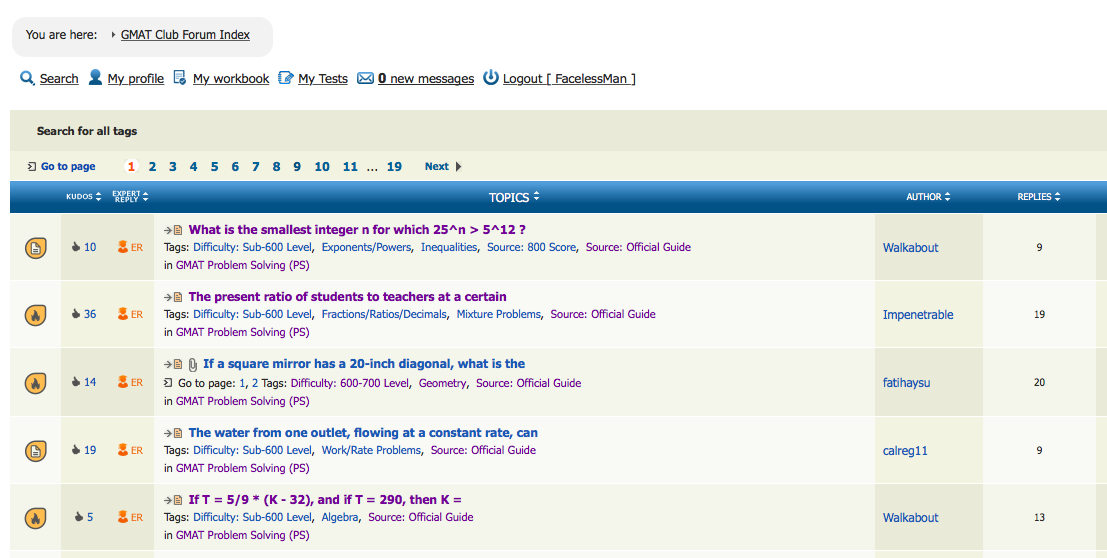Open author profile of fatihaysu
The image size is (1107, 558).
[906, 382]
